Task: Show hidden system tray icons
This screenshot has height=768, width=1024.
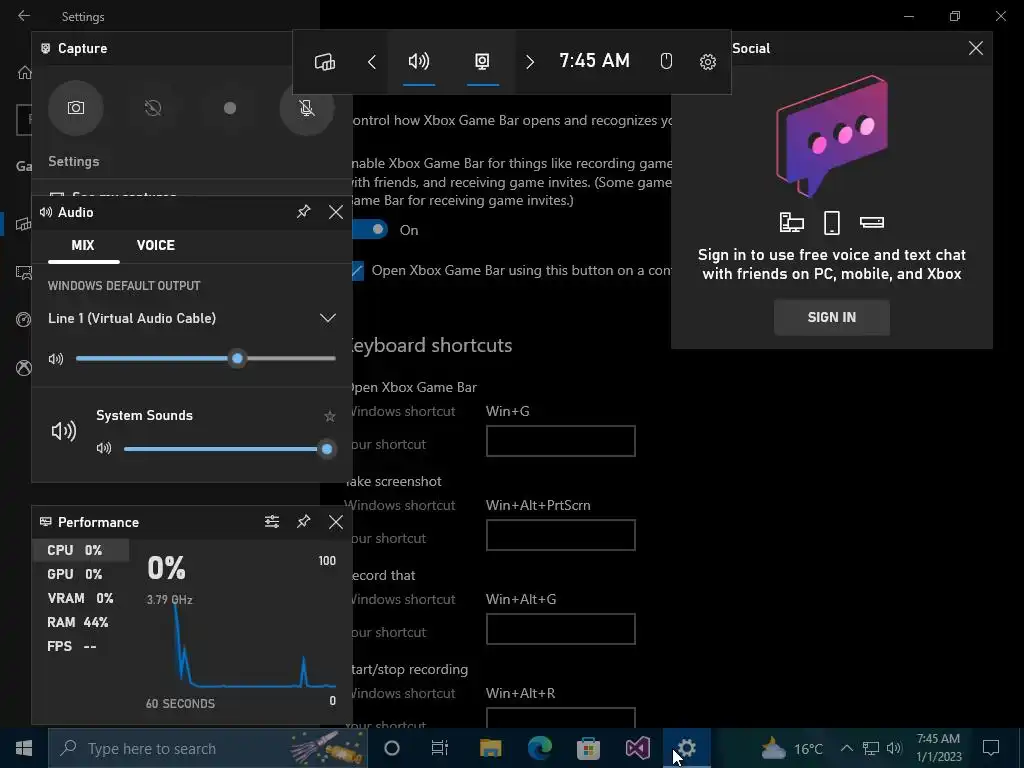Action: pyautogui.click(x=846, y=748)
